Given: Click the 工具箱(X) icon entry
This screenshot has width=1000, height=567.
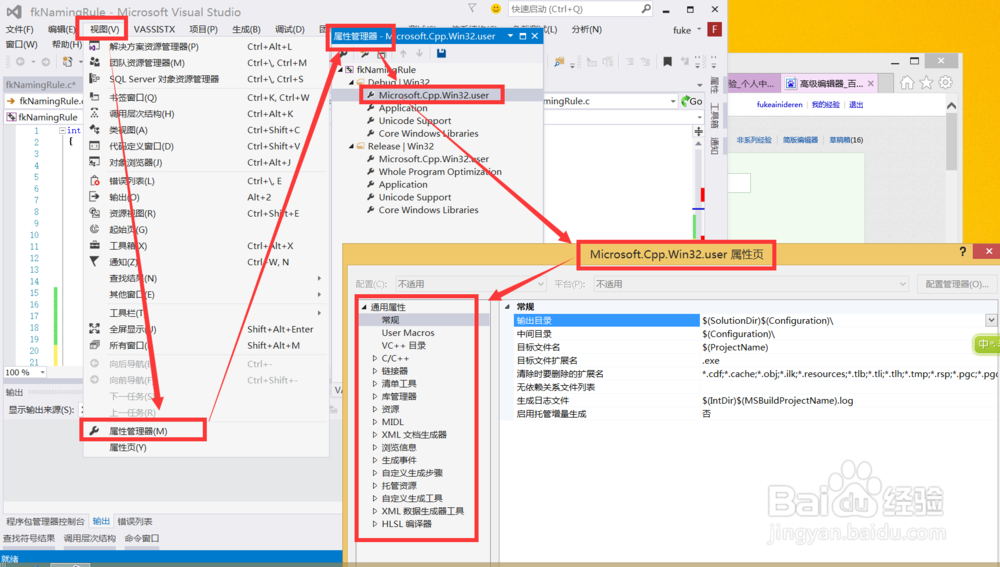Looking at the screenshot, I should point(94,246).
